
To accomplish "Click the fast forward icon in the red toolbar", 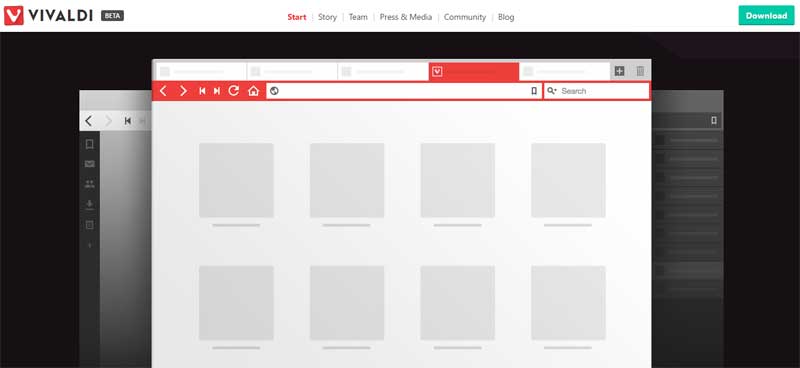I will [217, 91].
